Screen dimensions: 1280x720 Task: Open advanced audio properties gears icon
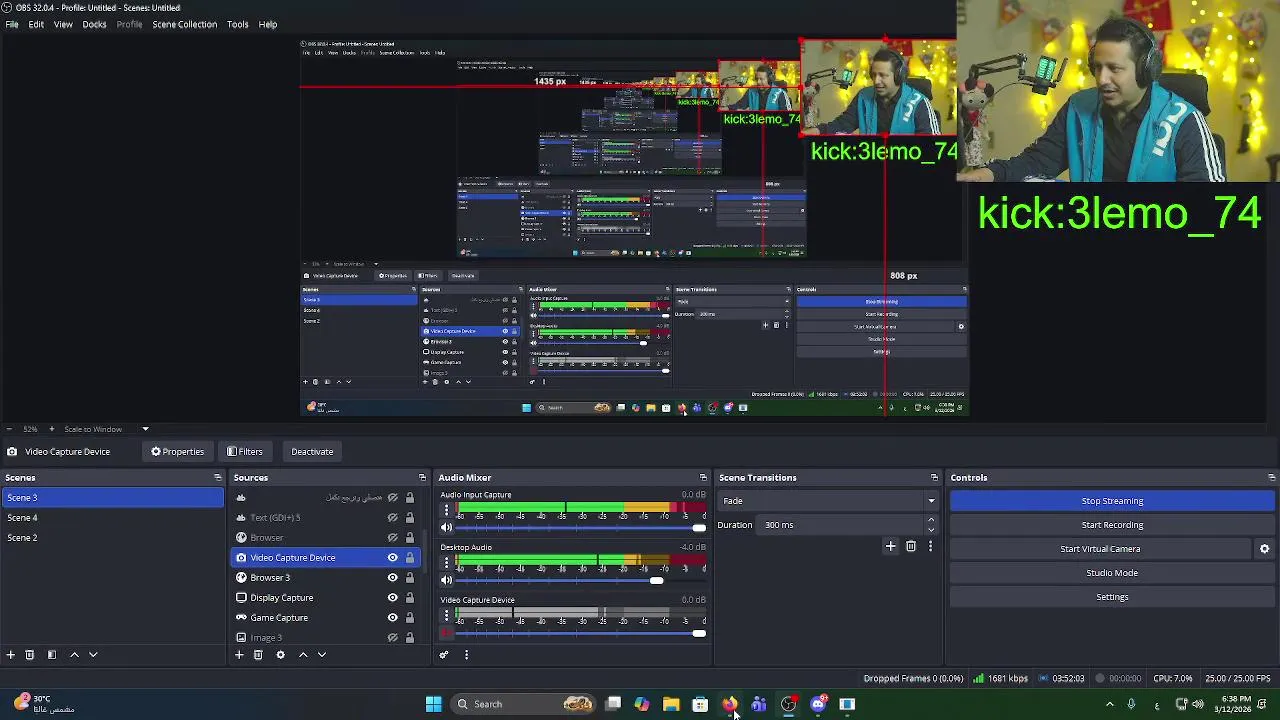tap(444, 655)
